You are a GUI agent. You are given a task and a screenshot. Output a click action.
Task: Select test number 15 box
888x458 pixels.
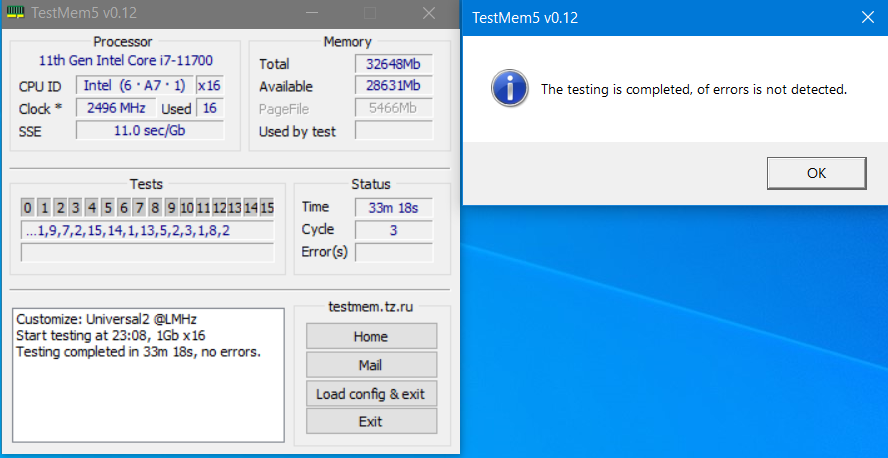tap(267, 208)
